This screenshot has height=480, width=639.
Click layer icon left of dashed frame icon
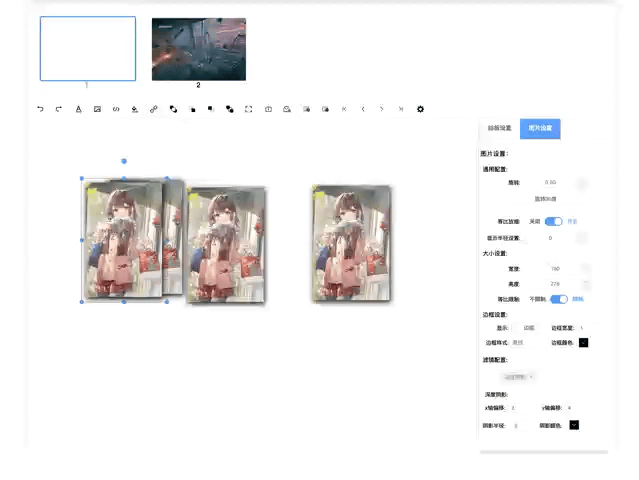(230, 109)
